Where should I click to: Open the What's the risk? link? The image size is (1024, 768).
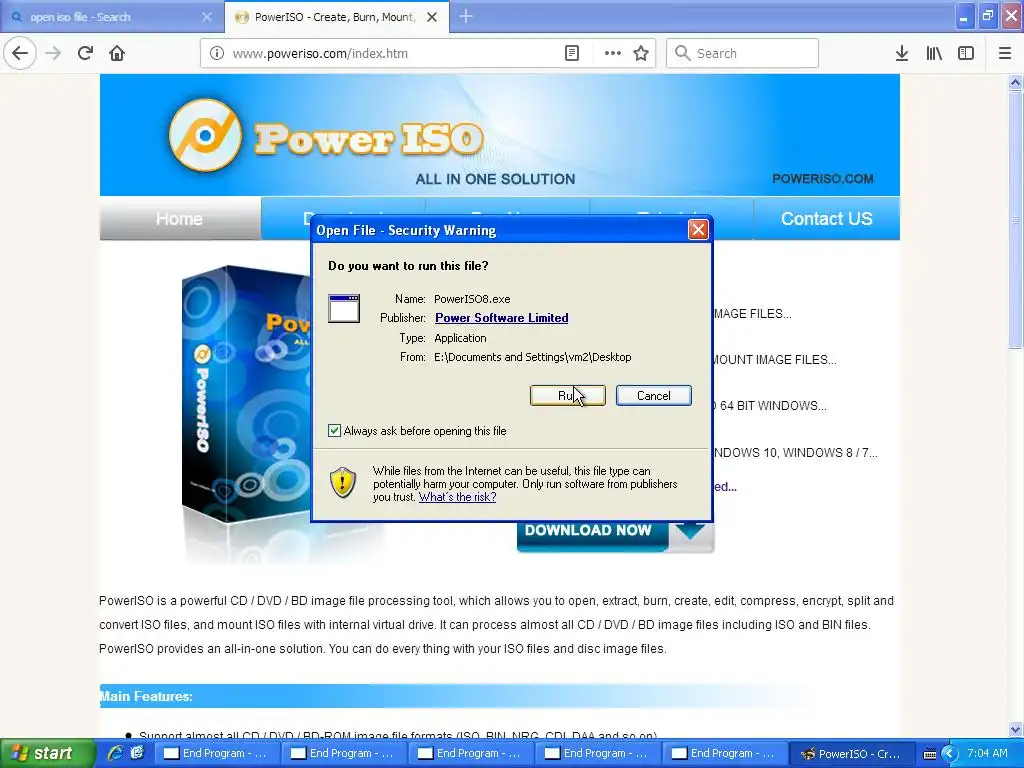click(457, 497)
